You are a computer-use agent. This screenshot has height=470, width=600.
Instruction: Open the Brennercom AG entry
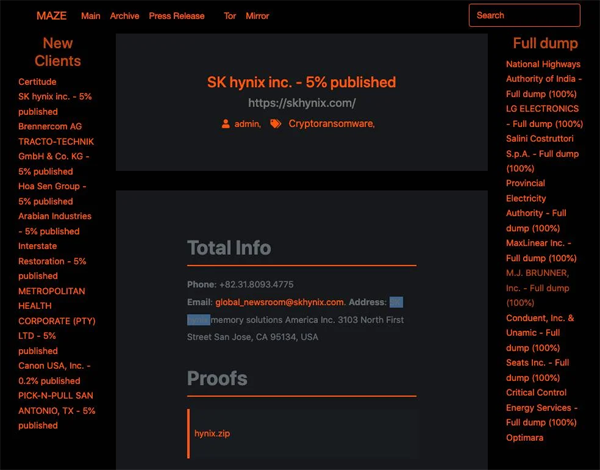click(x=50, y=127)
